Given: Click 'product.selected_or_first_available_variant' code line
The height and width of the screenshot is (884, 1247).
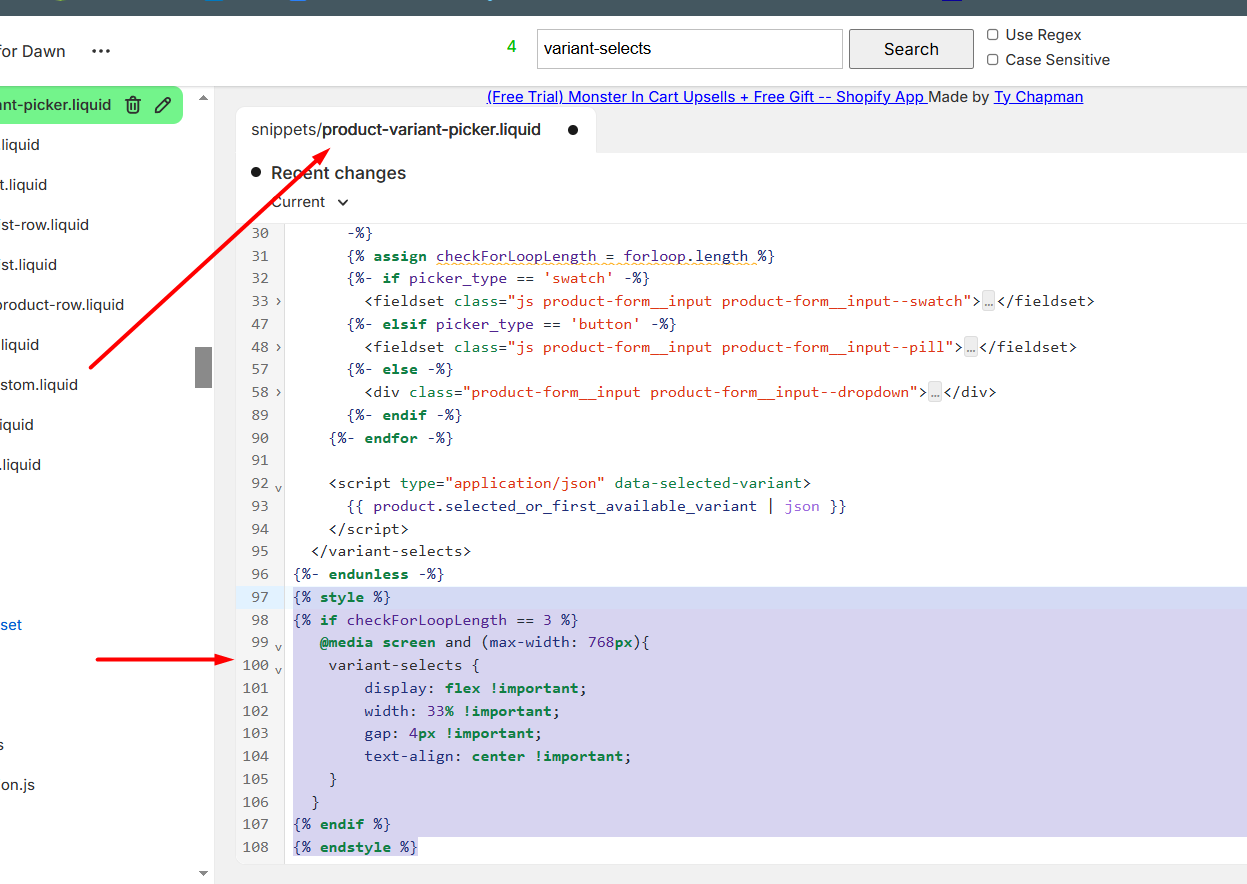Looking at the screenshot, I should click(597, 506).
